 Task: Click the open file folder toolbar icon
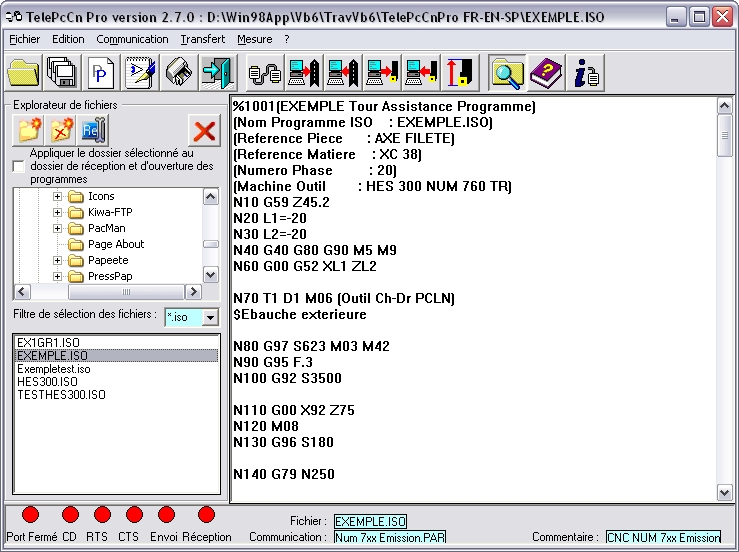pos(23,73)
